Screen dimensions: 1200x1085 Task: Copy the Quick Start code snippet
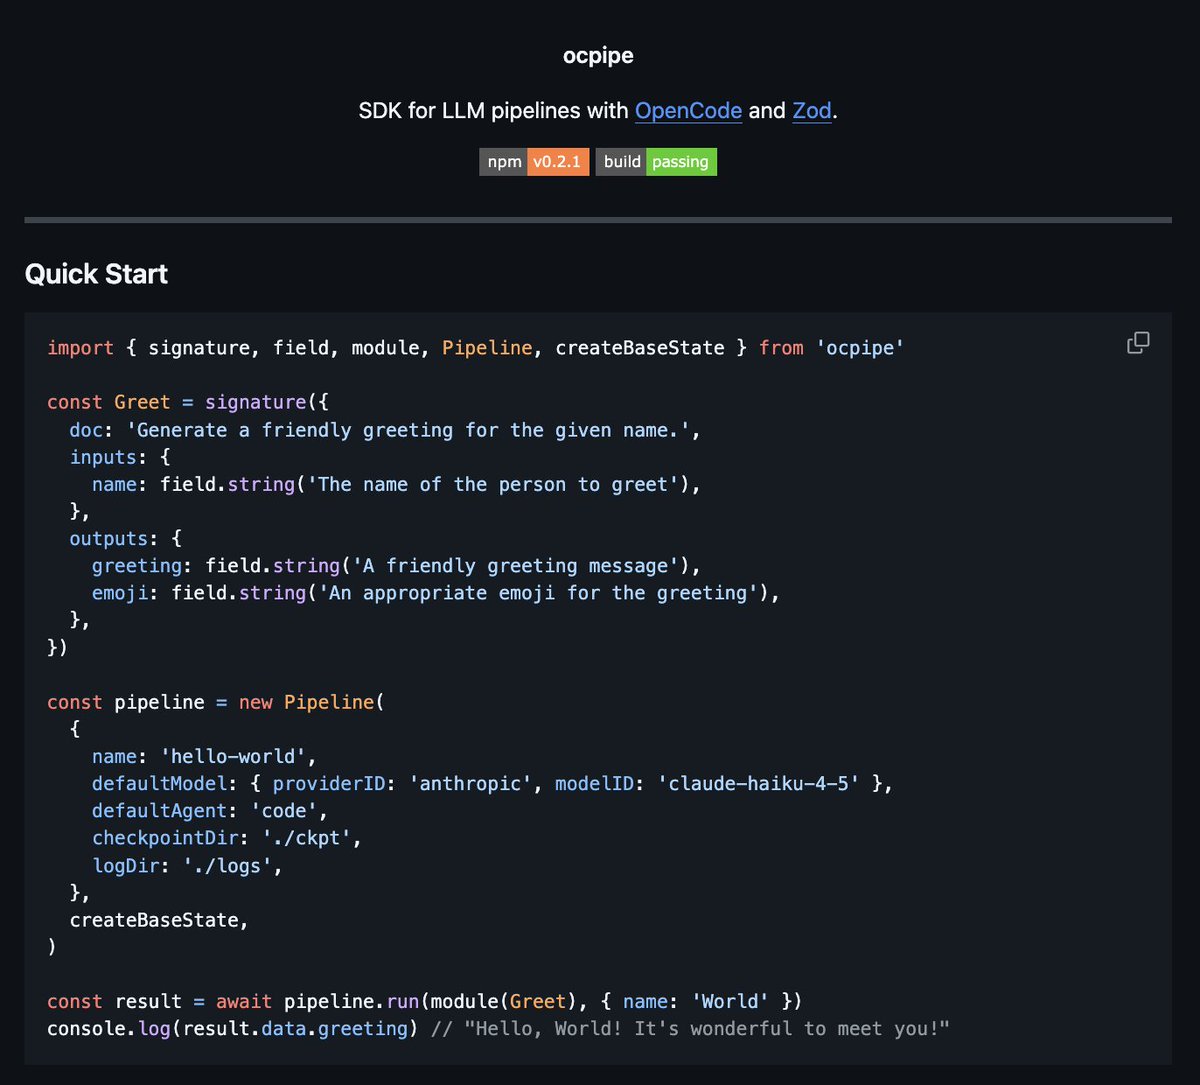coord(1138,343)
